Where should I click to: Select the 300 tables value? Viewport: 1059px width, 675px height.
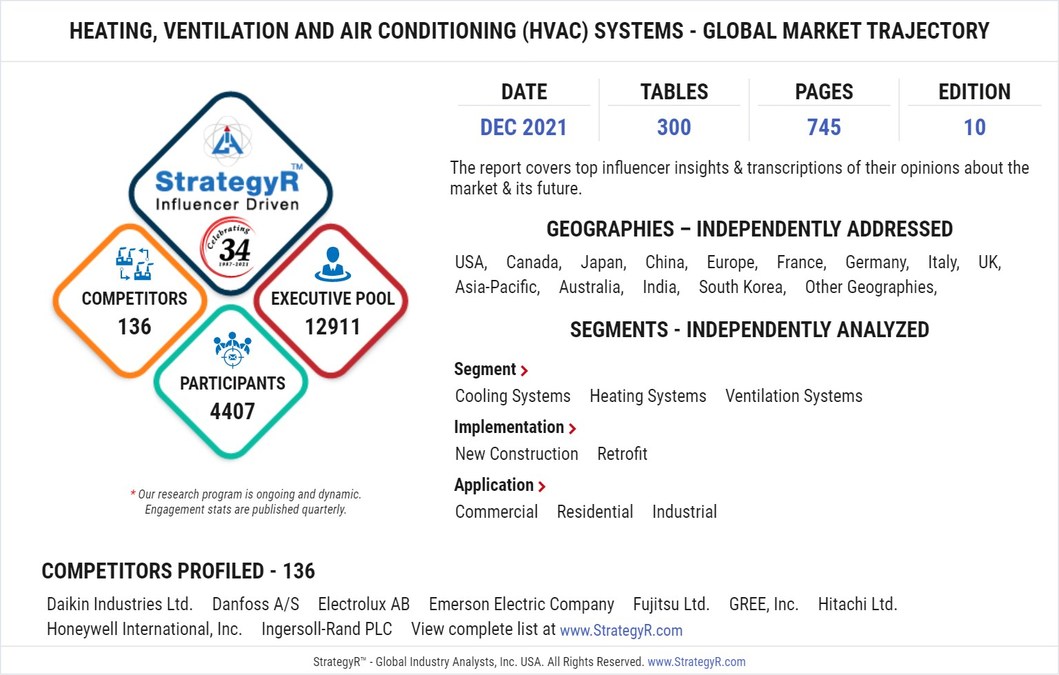coord(674,127)
